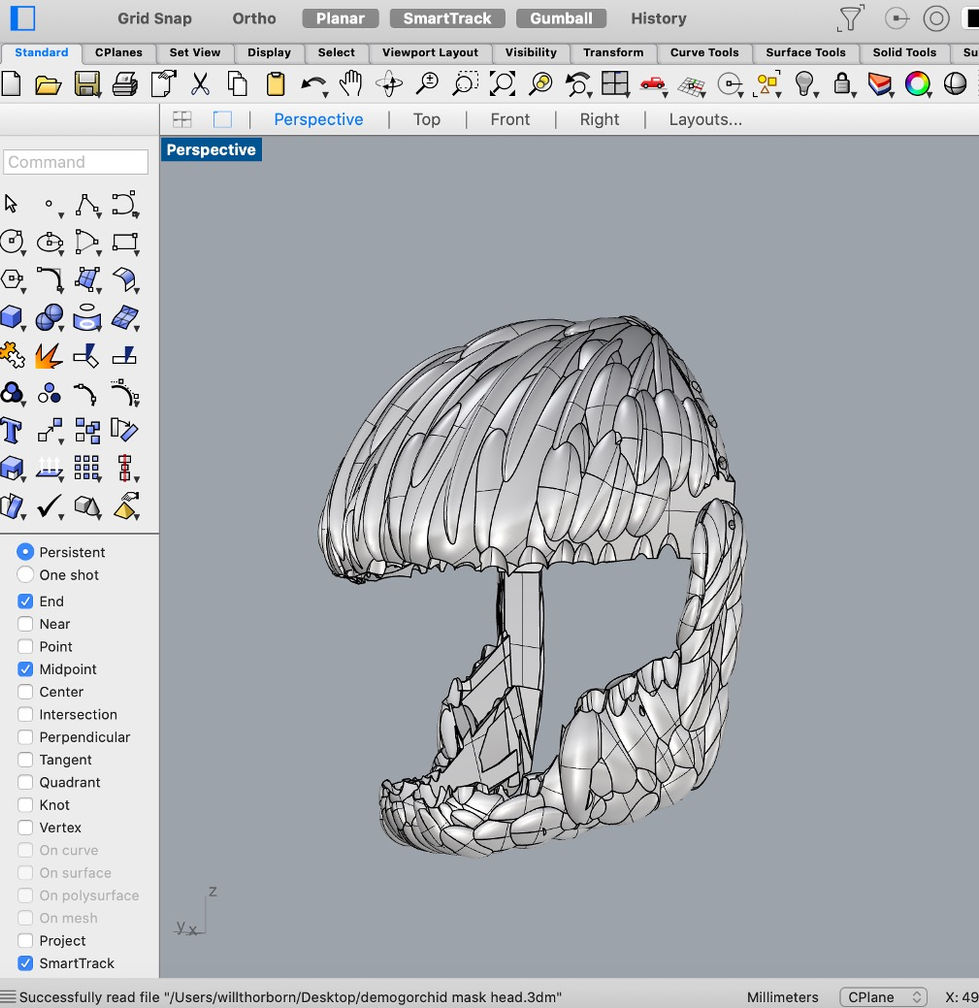The image size is (979, 1008).
Task: Toggle the sidebar panel icon
Action: 22,18
